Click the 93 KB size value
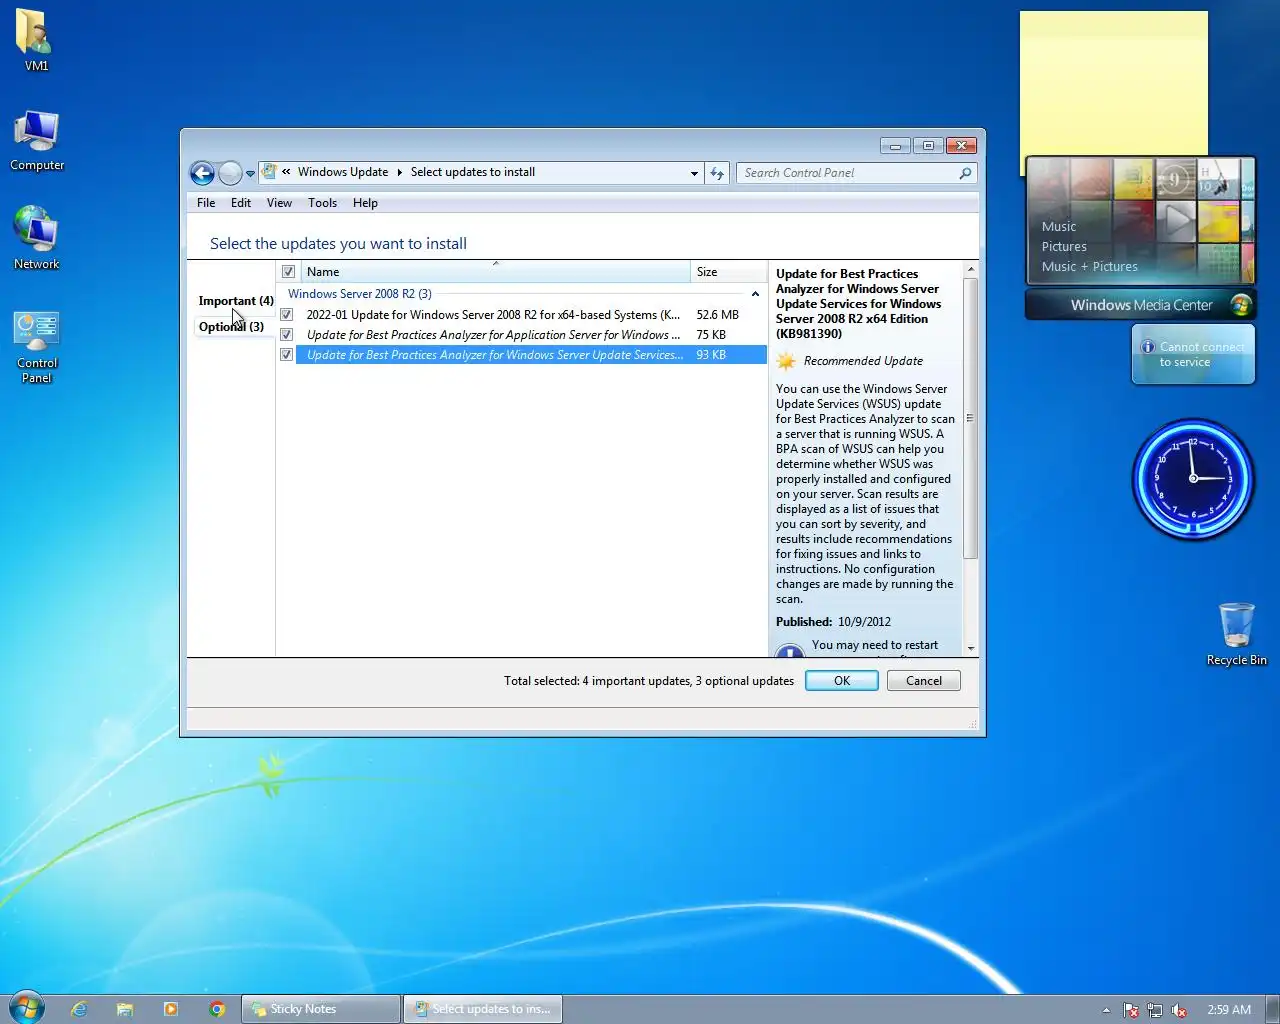1280x1024 pixels. click(711, 355)
